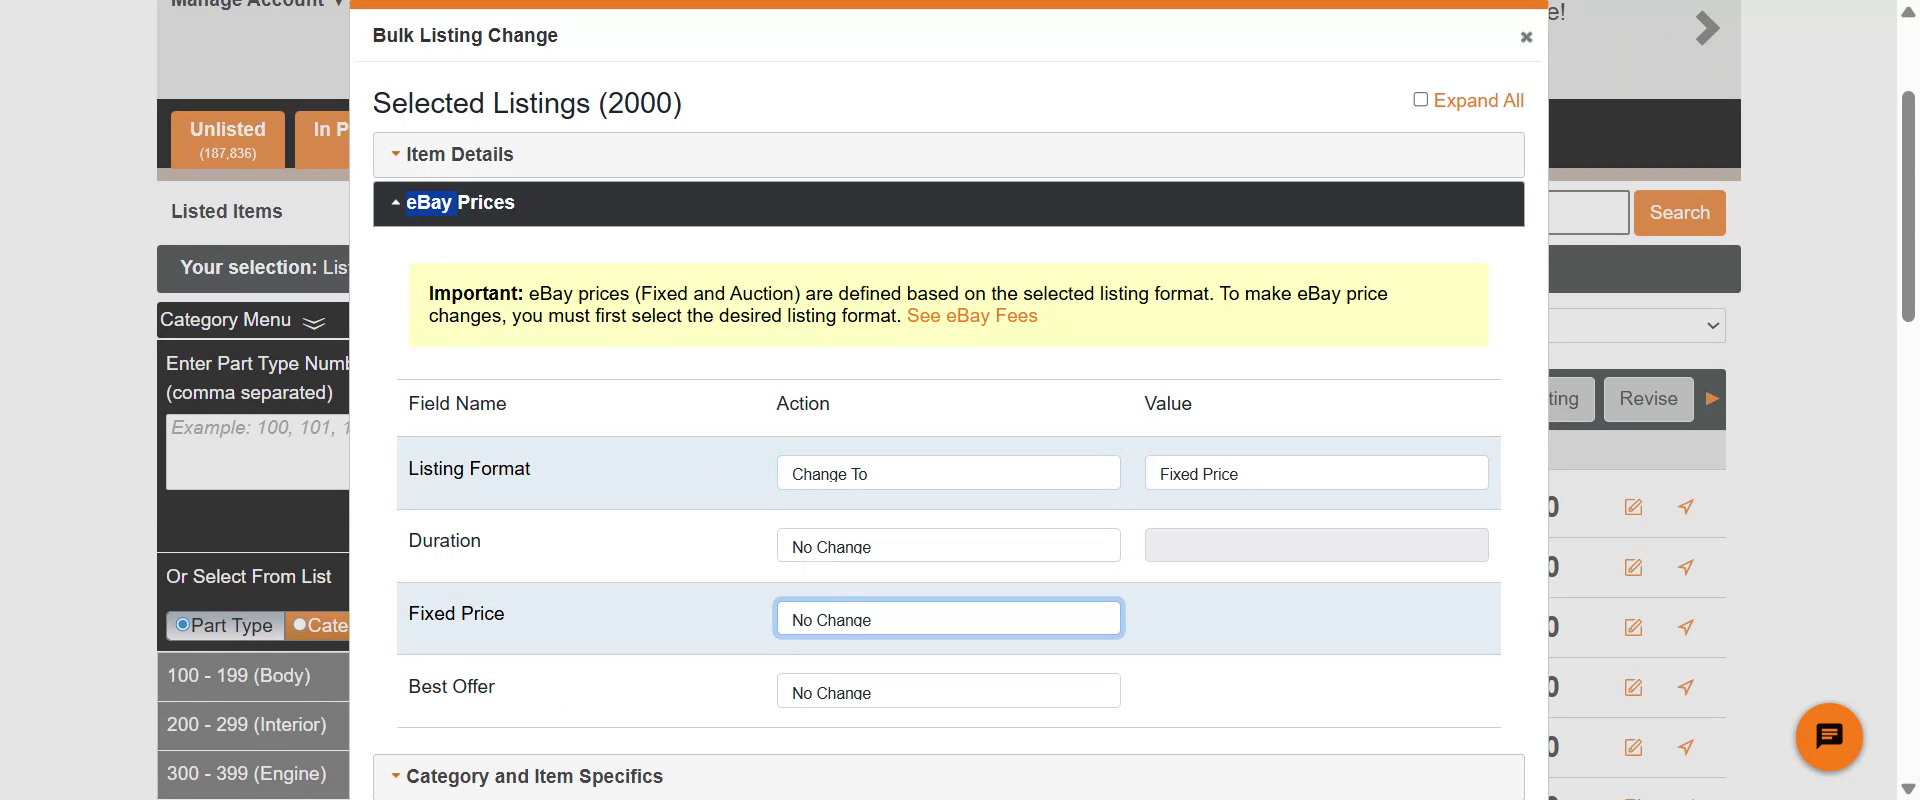Collapse the eBay Prices section
This screenshot has height=800, width=1920.
(x=948, y=203)
